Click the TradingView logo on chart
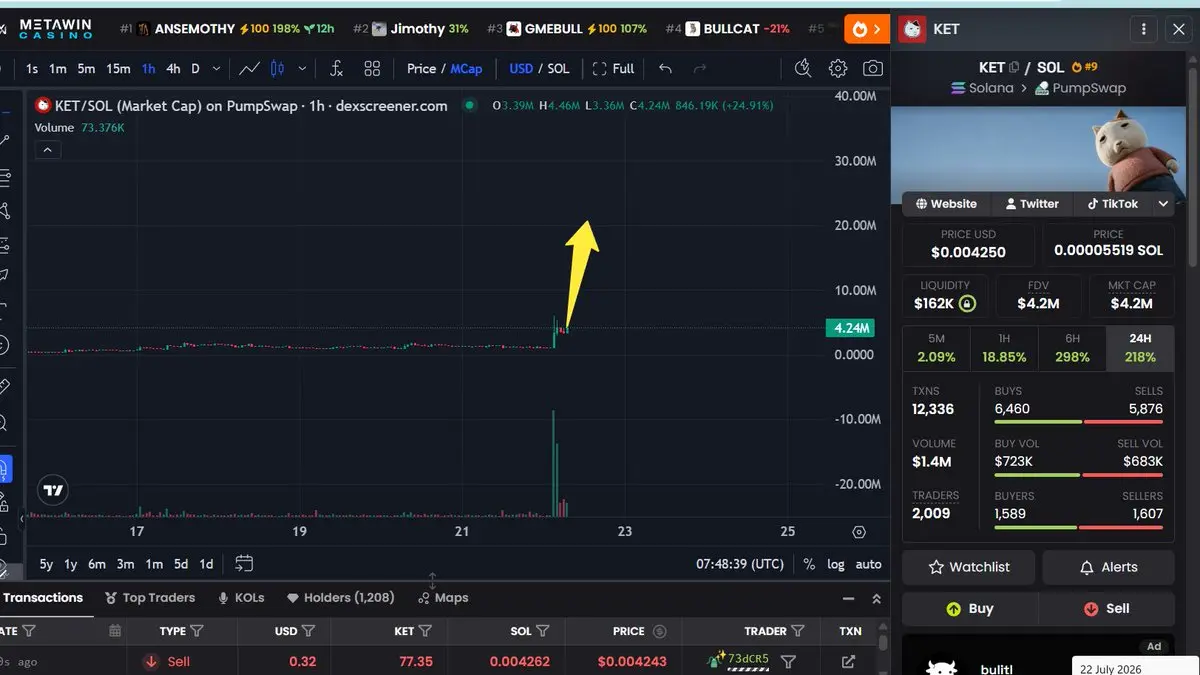 (x=54, y=491)
